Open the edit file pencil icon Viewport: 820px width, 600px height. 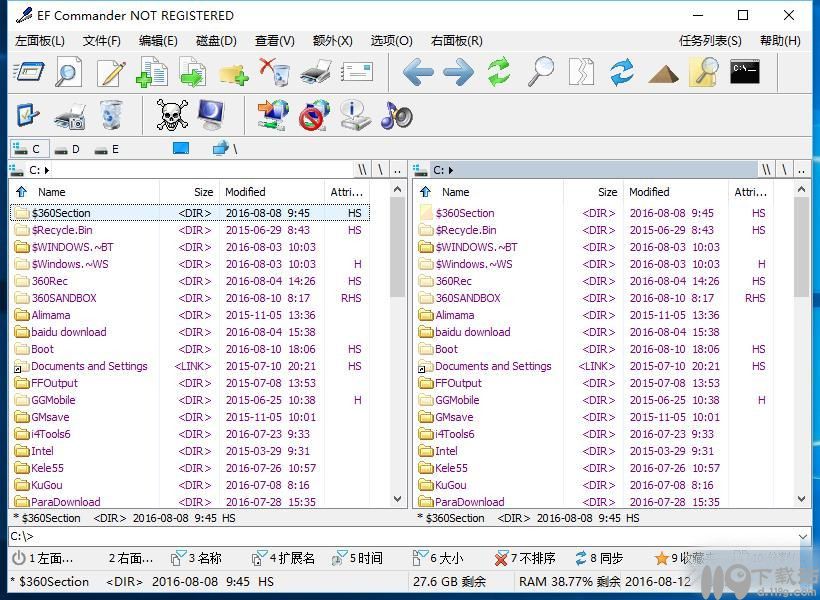(x=111, y=72)
